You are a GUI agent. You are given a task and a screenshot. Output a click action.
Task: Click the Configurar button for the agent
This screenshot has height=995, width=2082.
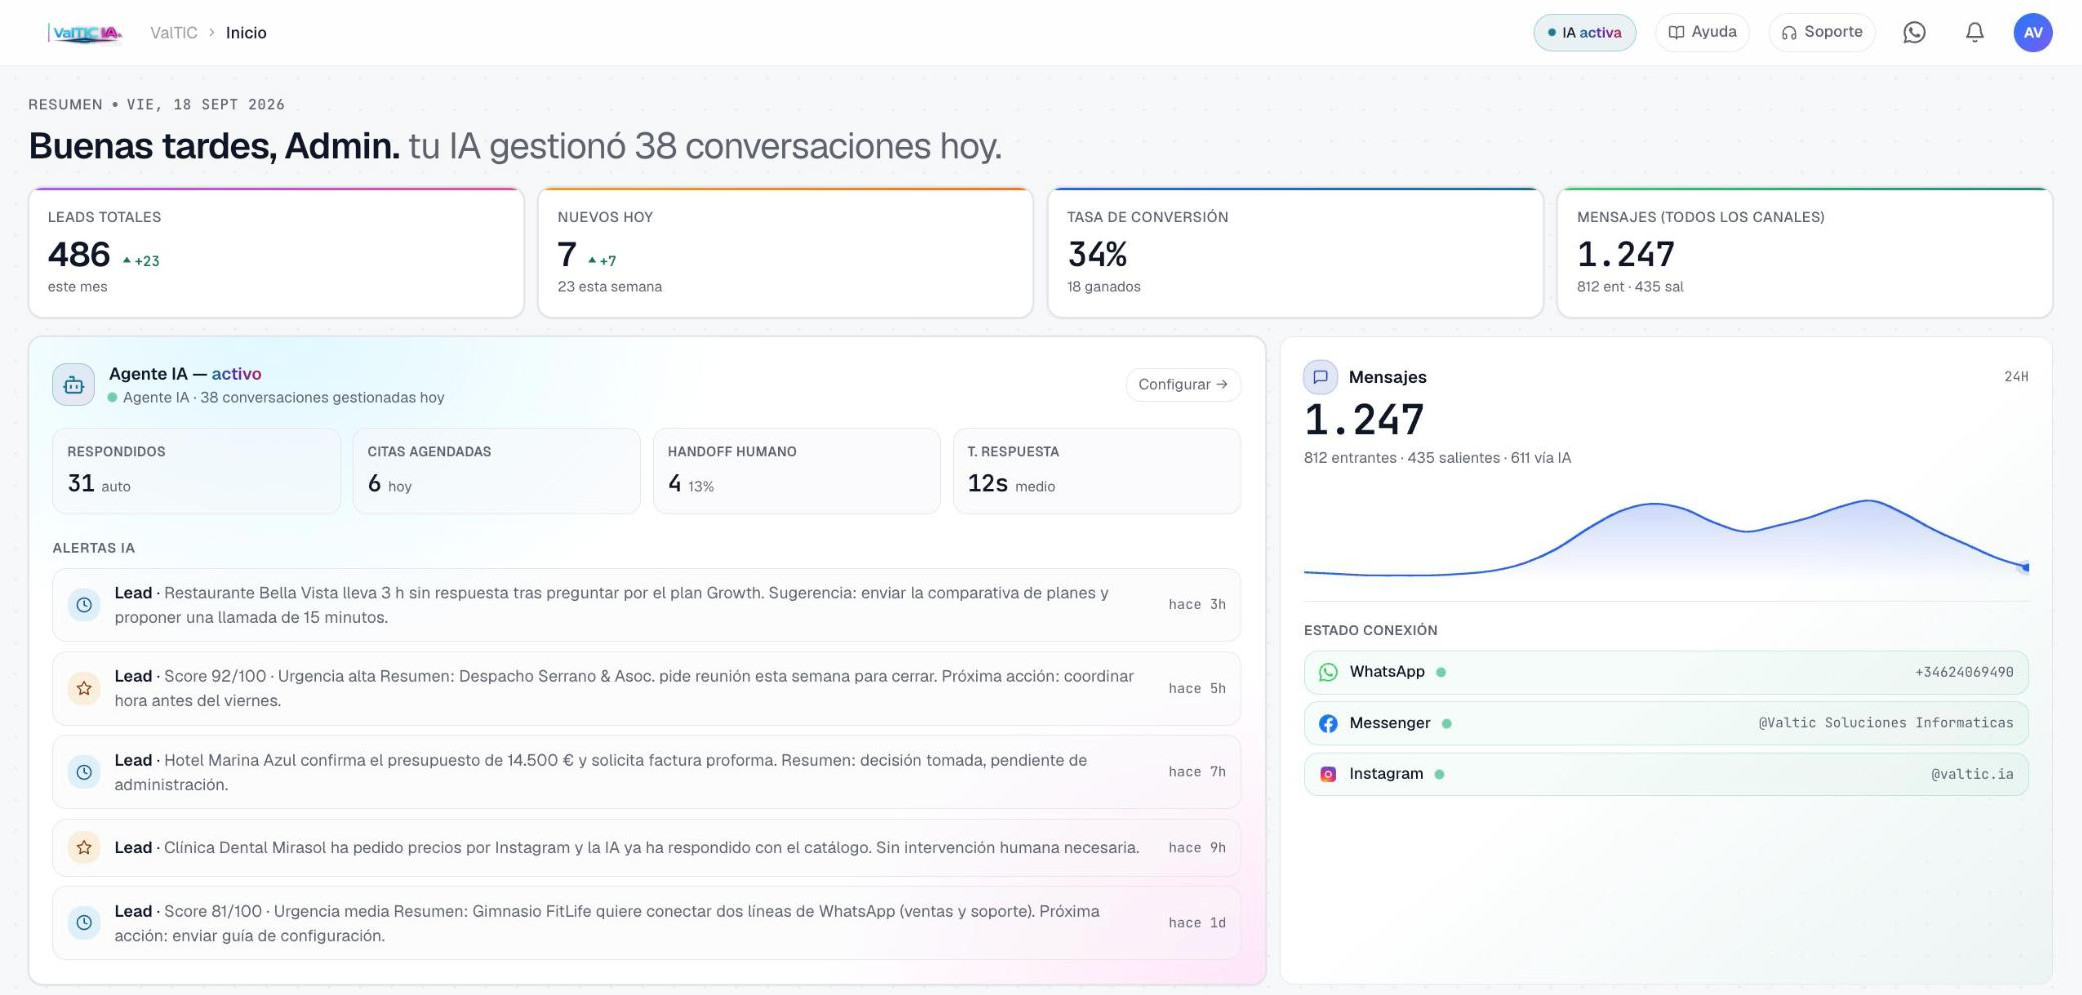(x=1183, y=385)
